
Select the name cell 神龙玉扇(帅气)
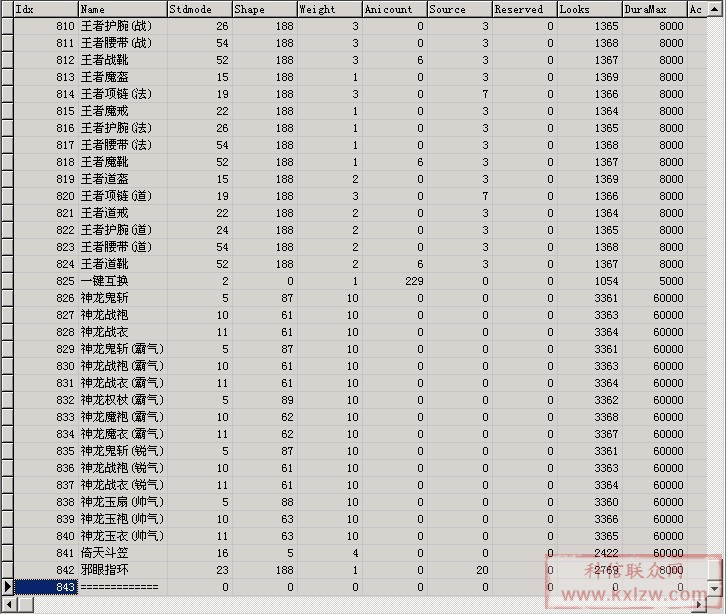(x=122, y=502)
